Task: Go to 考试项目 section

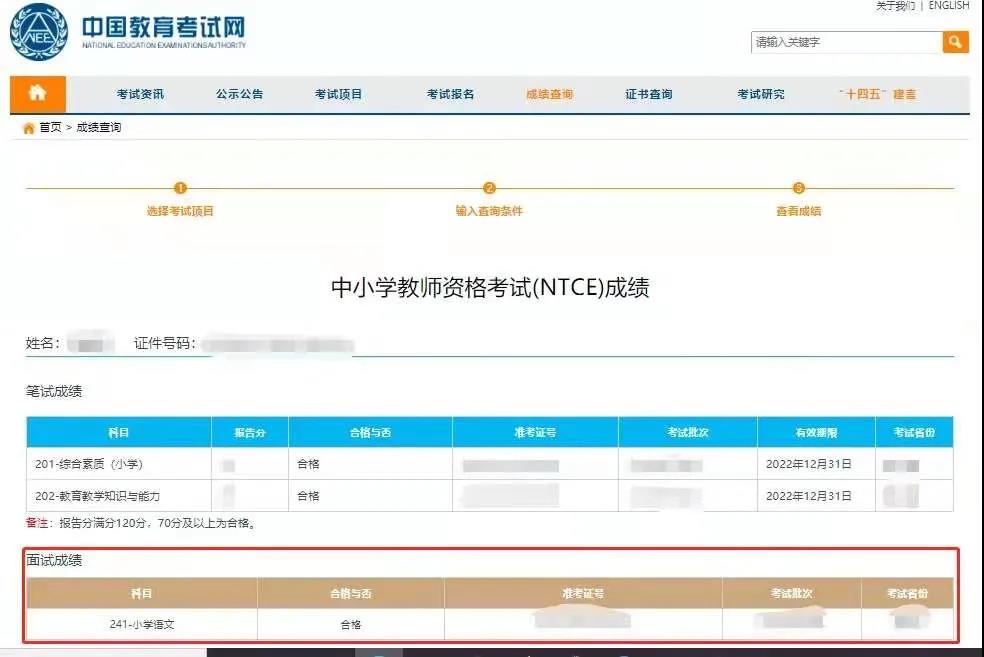Action: 338,95
